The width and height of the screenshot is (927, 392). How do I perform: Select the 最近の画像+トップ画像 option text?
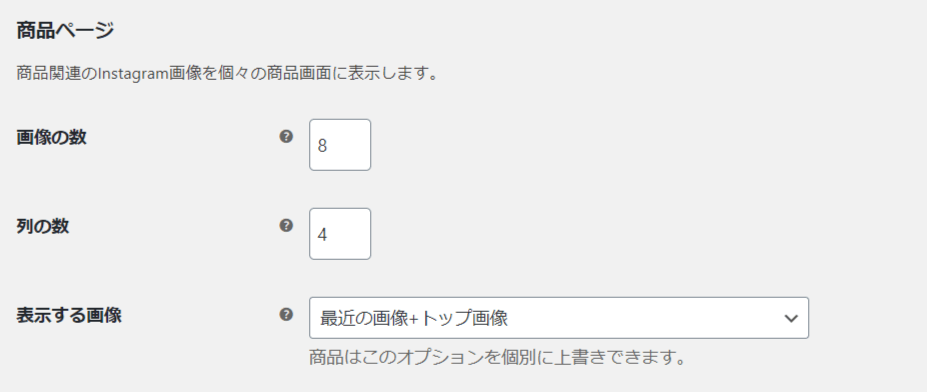414,319
